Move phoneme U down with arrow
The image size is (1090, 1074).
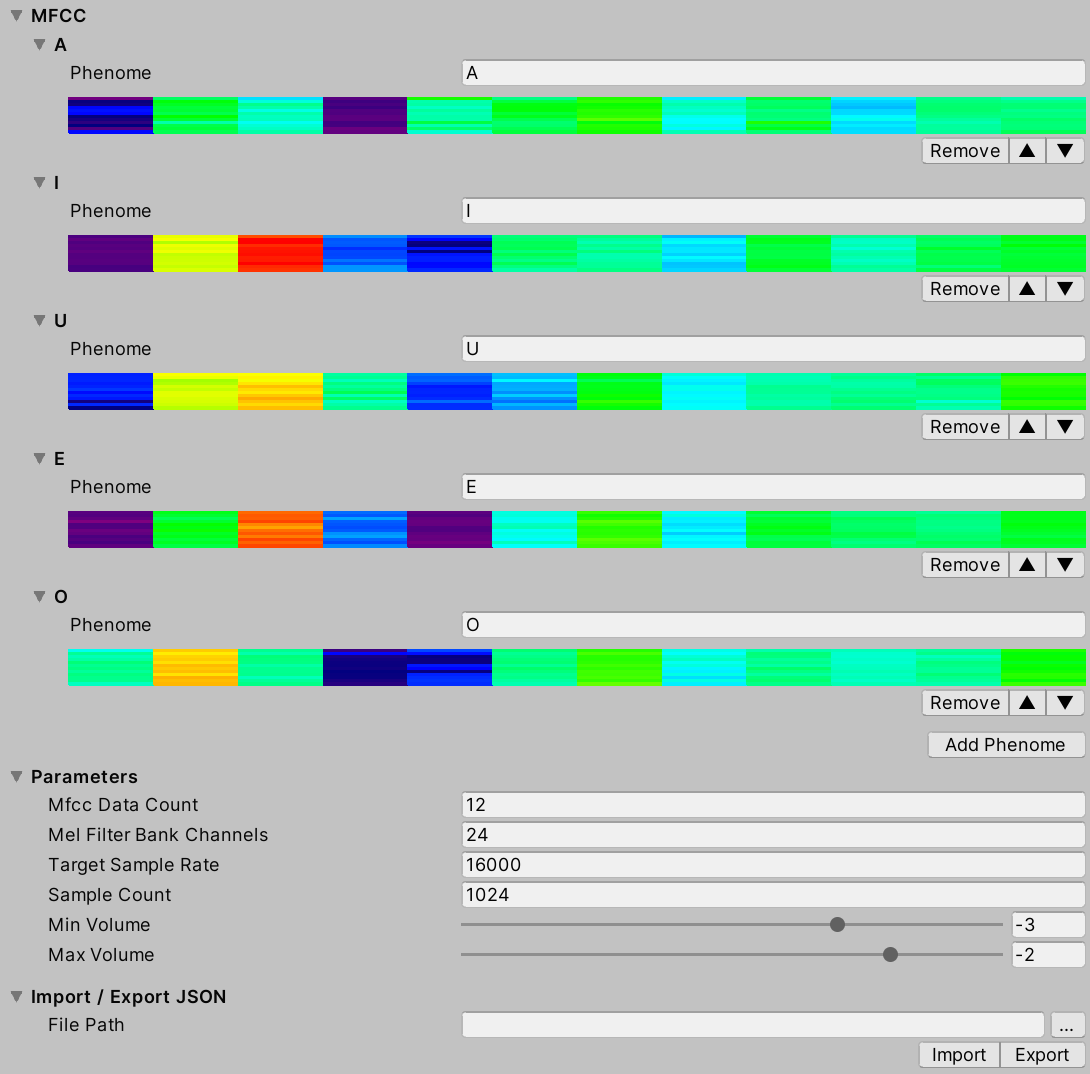[x=1065, y=427]
